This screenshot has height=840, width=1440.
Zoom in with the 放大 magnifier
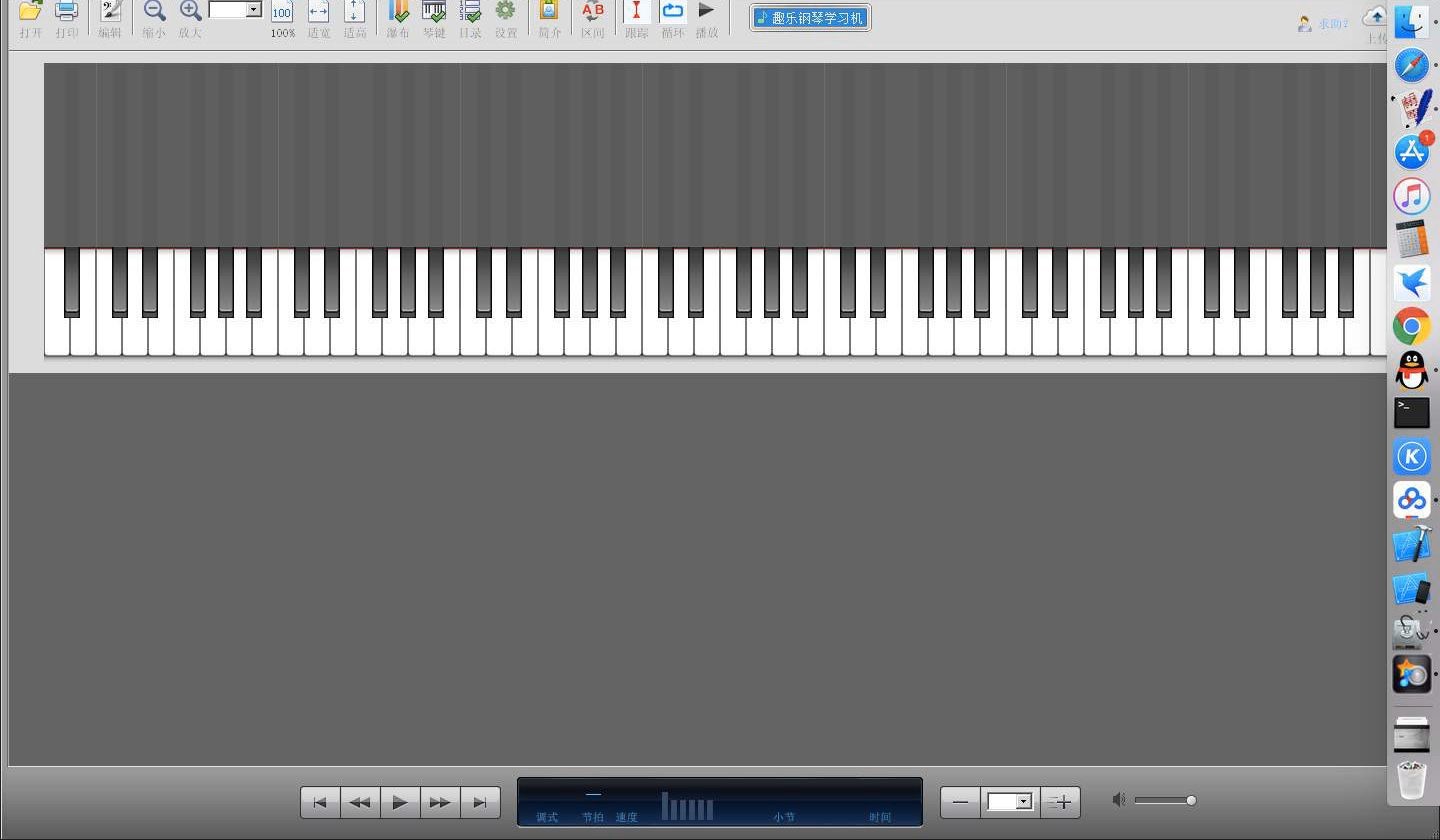point(190,18)
